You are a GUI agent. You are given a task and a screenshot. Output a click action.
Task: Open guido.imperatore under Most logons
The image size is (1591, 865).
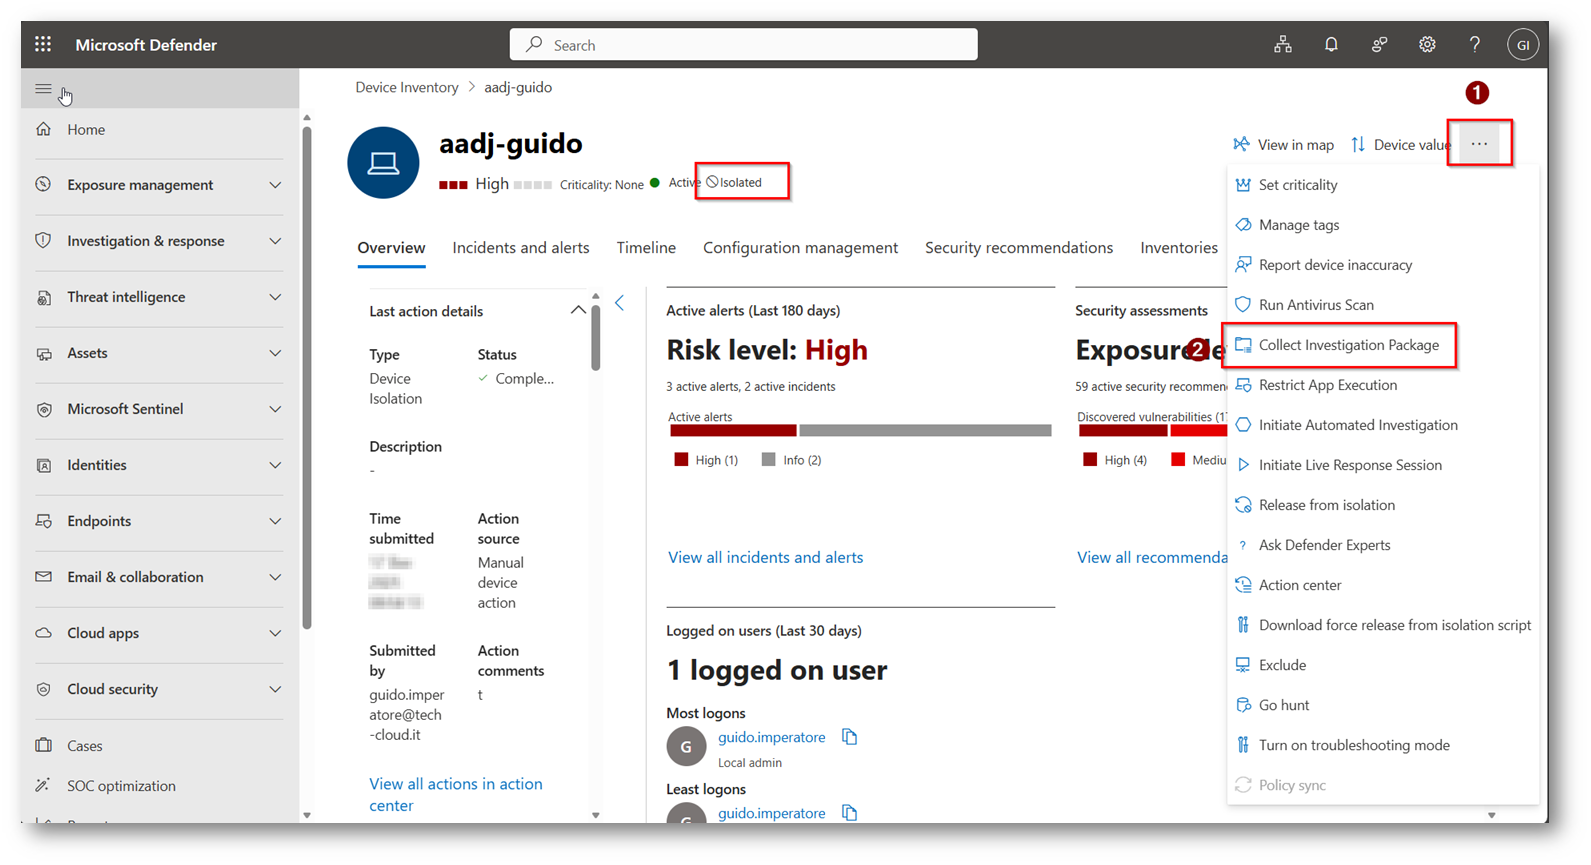pyautogui.click(x=772, y=737)
